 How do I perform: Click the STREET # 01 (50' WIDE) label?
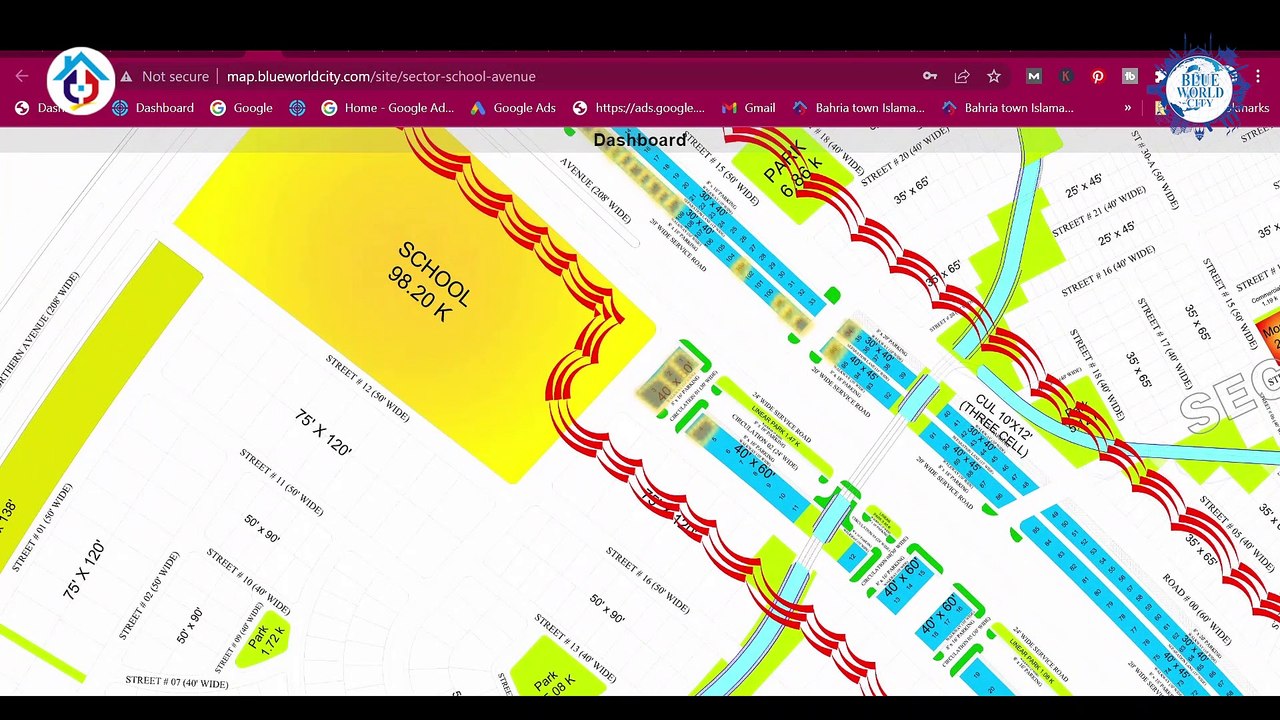[43, 527]
